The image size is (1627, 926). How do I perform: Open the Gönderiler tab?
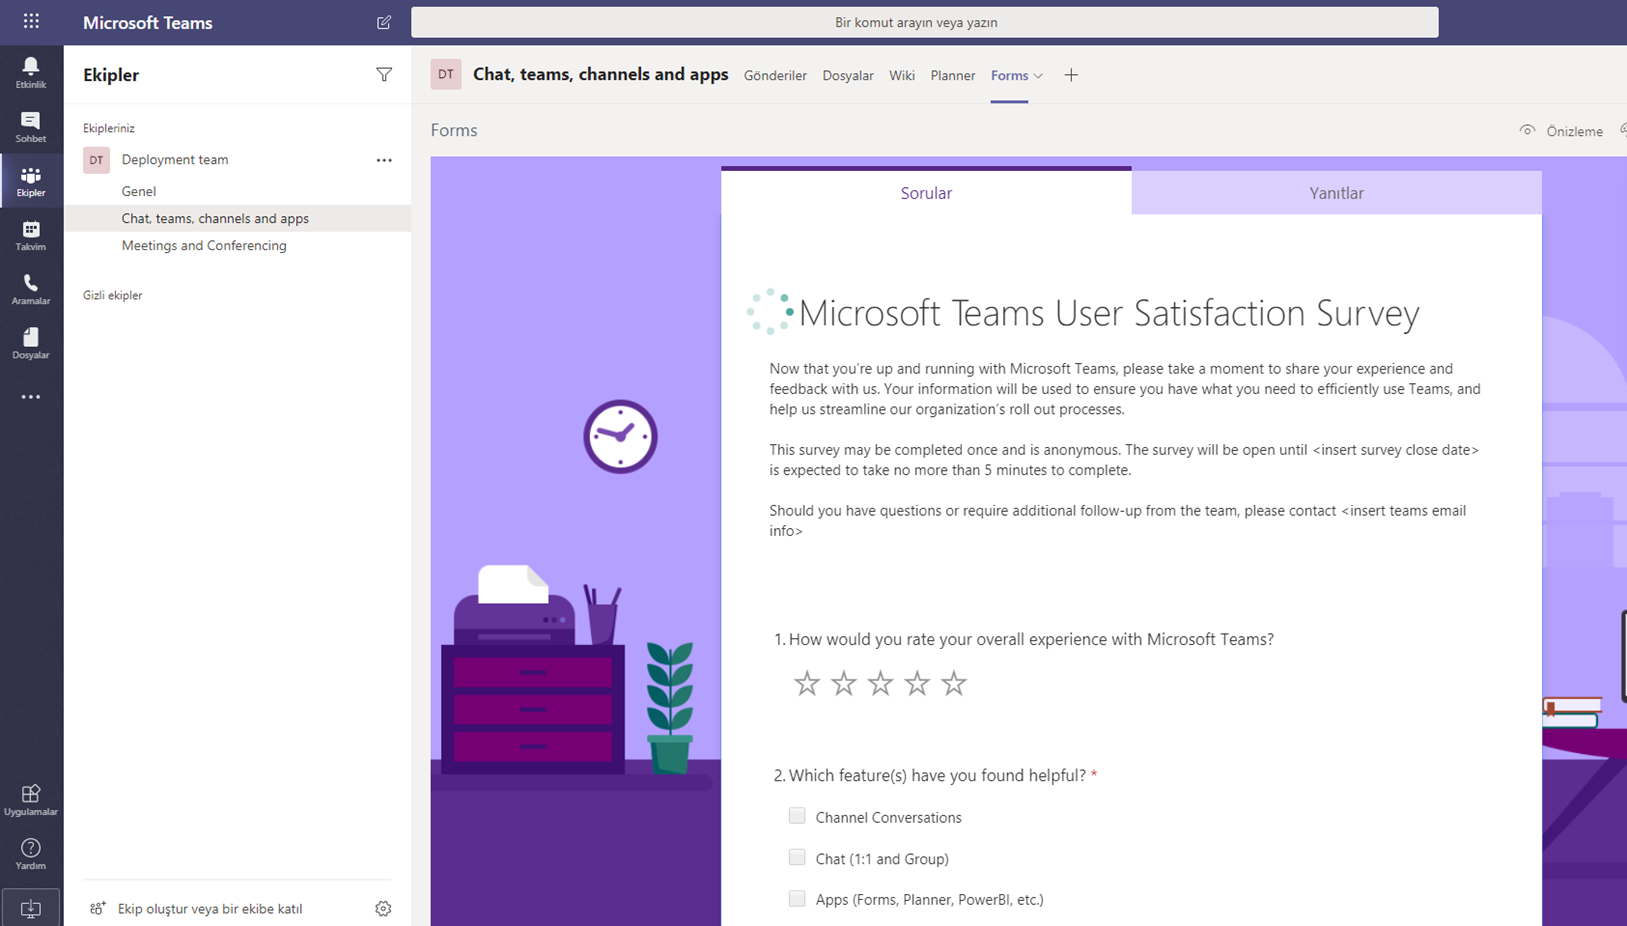tap(775, 76)
